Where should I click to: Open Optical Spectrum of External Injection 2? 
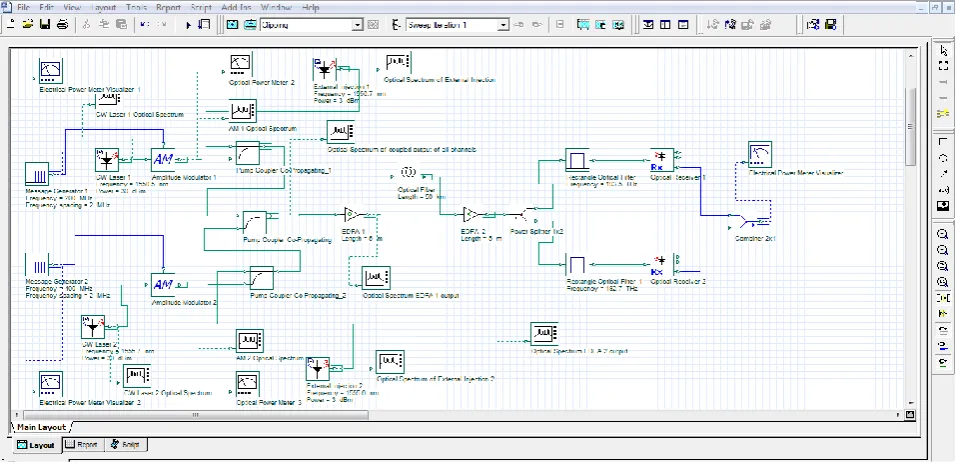(390, 362)
